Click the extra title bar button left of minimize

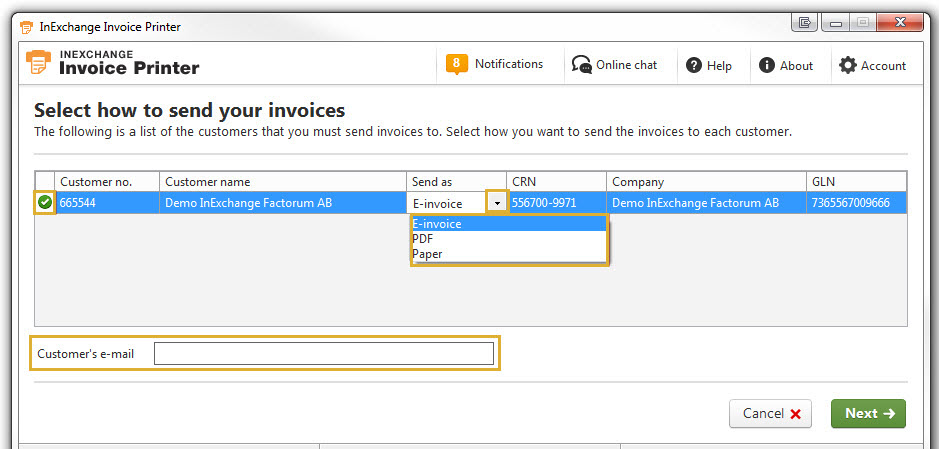[804, 23]
